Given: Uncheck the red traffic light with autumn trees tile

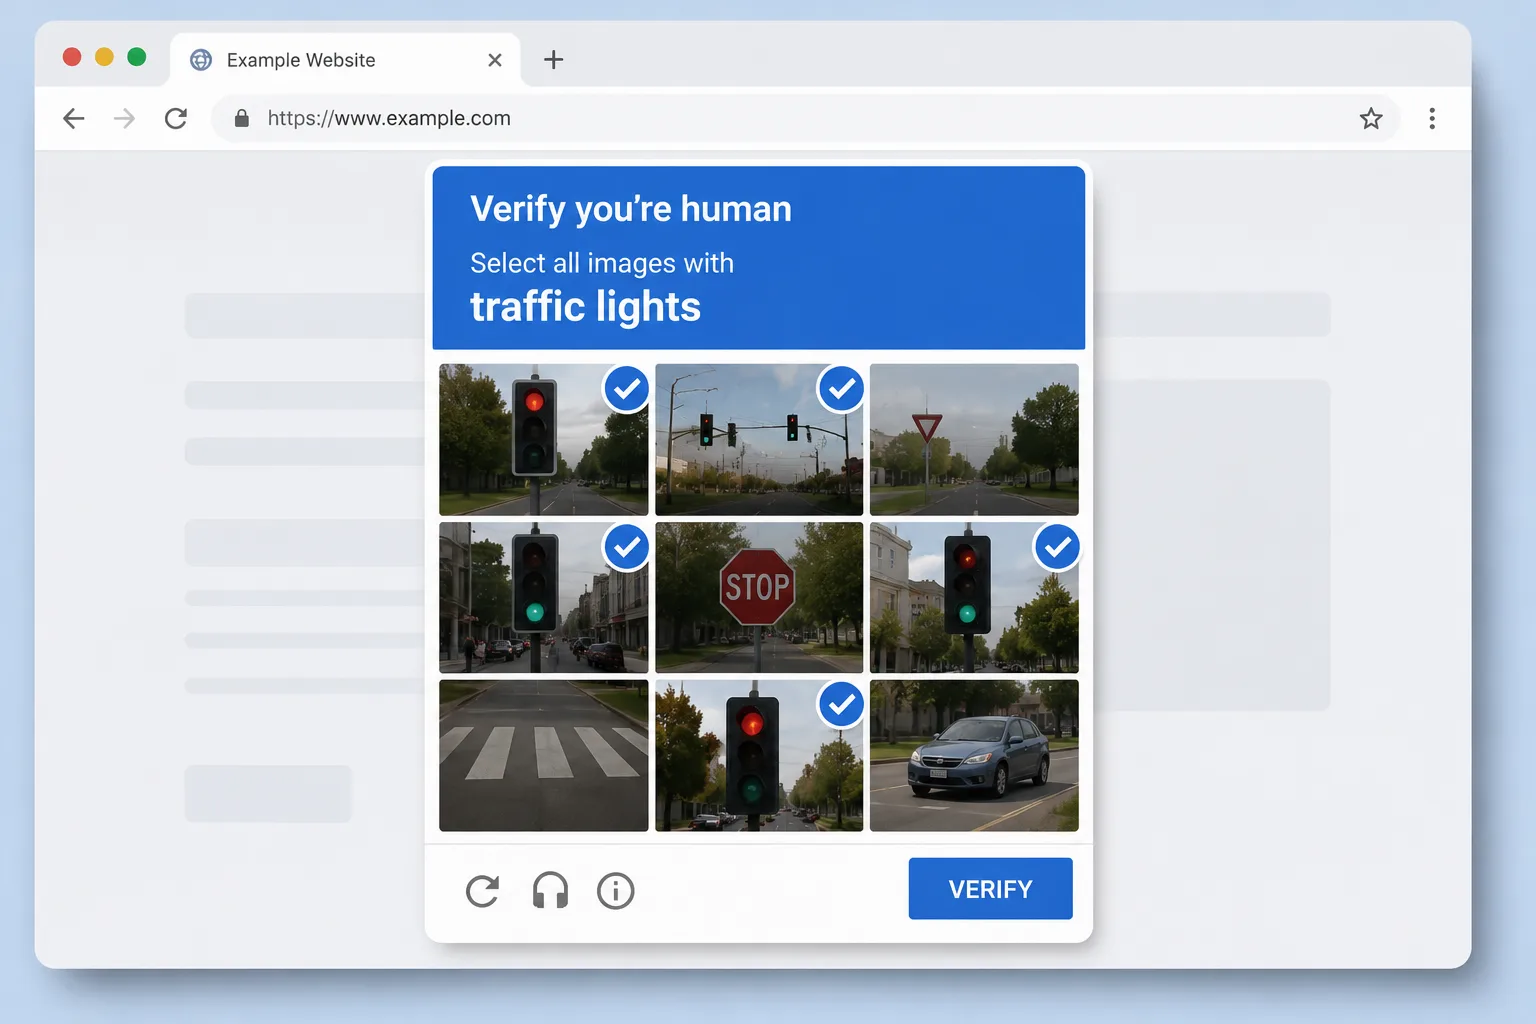Looking at the screenshot, I should [759, 755].
